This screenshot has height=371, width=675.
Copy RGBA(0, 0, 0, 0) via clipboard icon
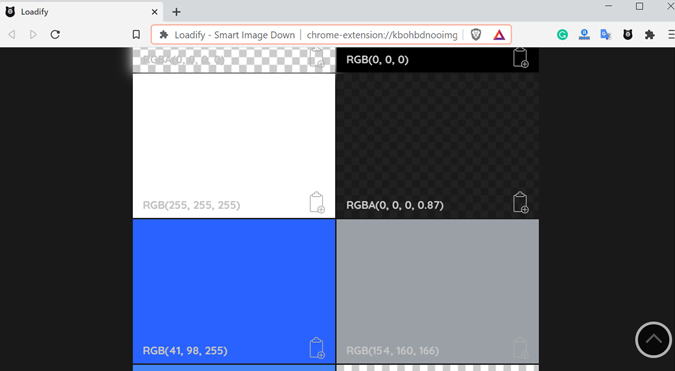click(x=317, y=58)
